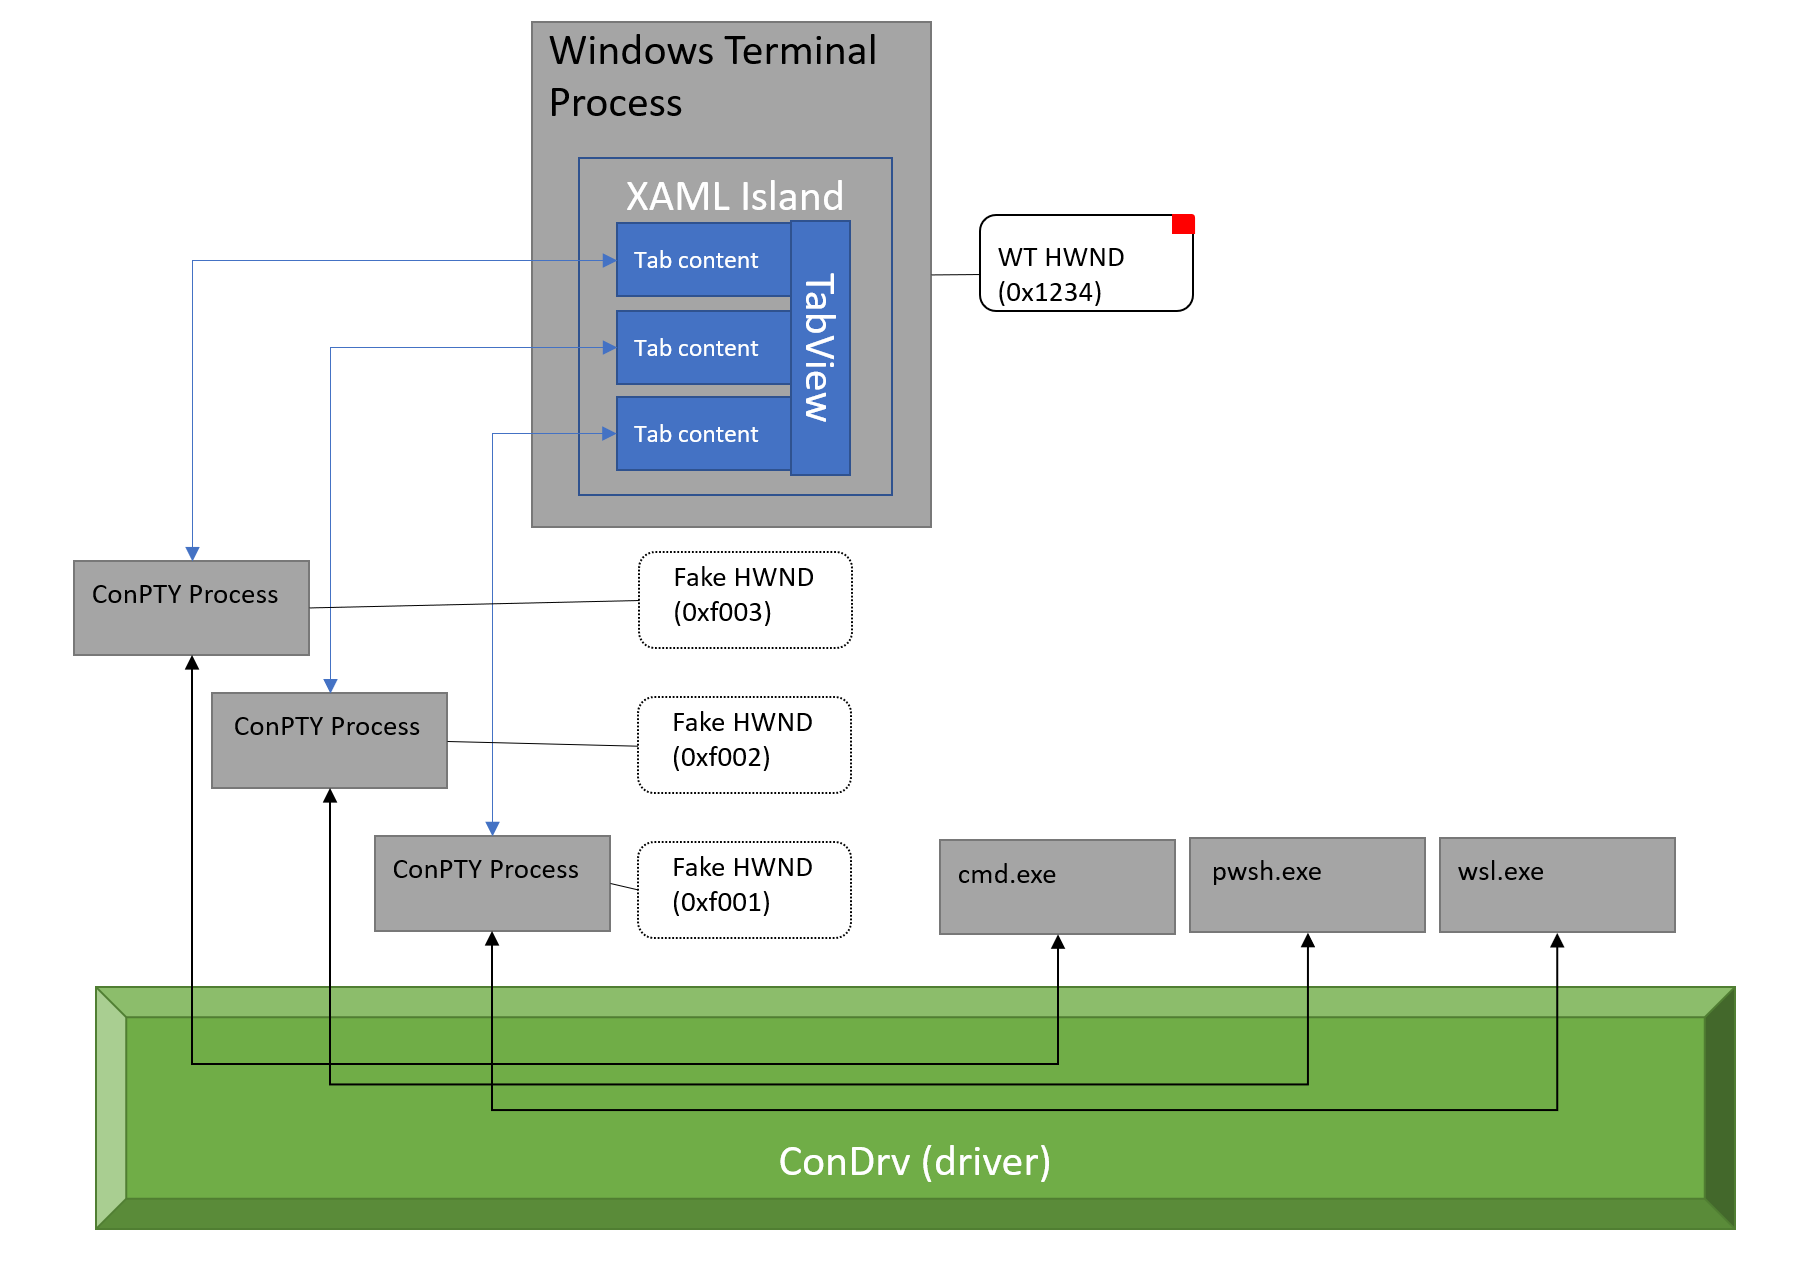Screen dimensions: 1810x1264
Task: Select the cmd.exe process node
Action: point(1057,885)
